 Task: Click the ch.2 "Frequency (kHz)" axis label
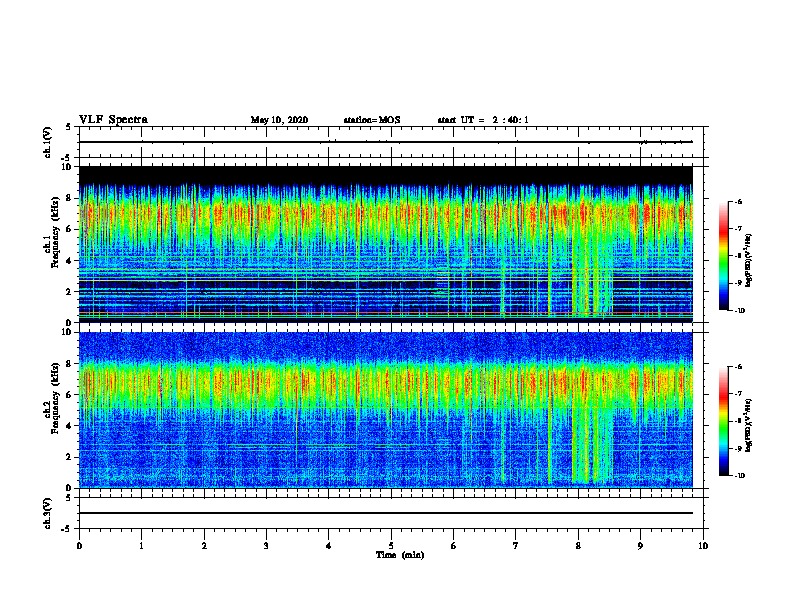click(x=55, y=398)
